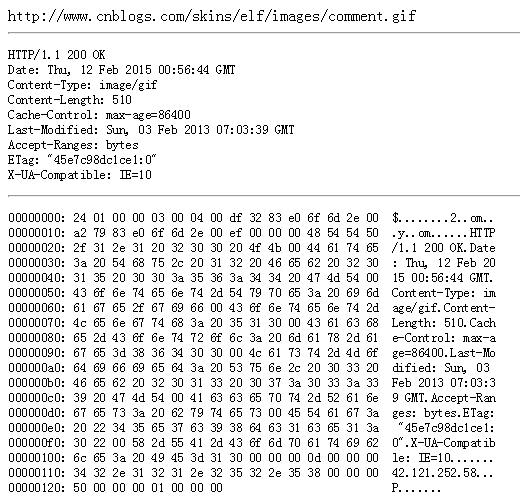Click the comment.gif URL at top
520x503 pixels.
pyautogui.click(x=212, y=16)
